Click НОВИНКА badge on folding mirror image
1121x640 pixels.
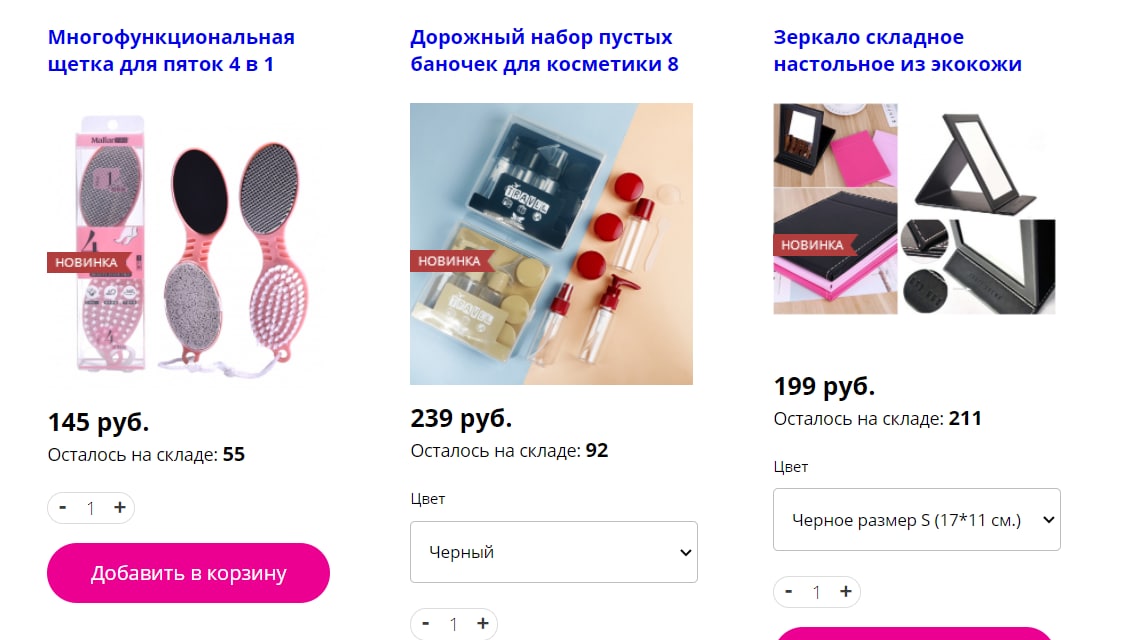coord(814,245)
